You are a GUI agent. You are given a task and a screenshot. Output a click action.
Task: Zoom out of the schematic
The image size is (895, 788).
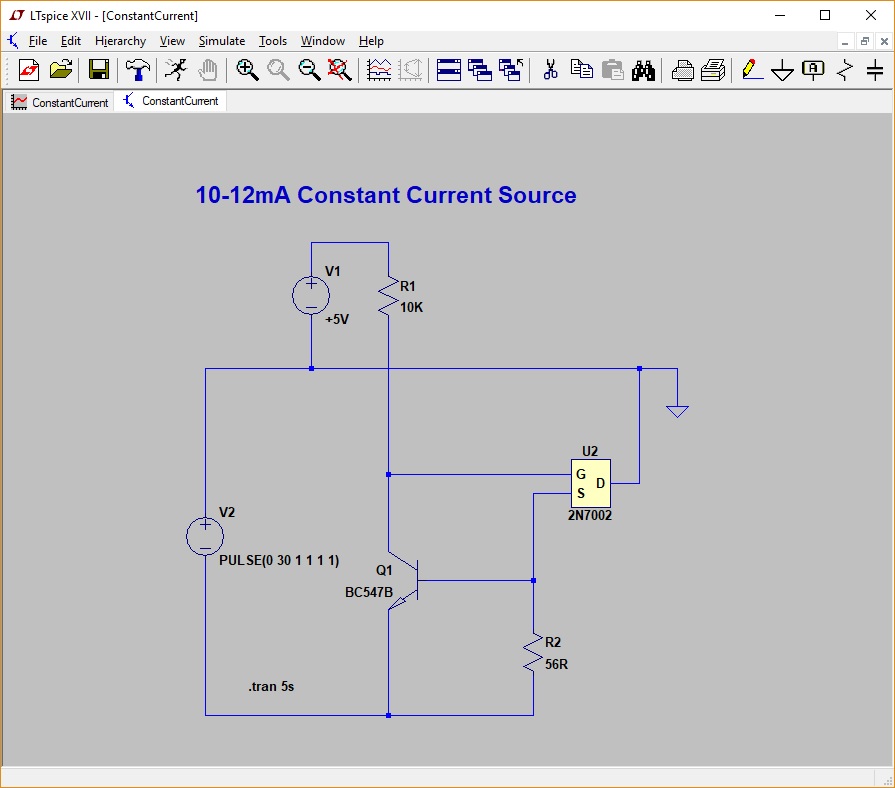point(310,71)
